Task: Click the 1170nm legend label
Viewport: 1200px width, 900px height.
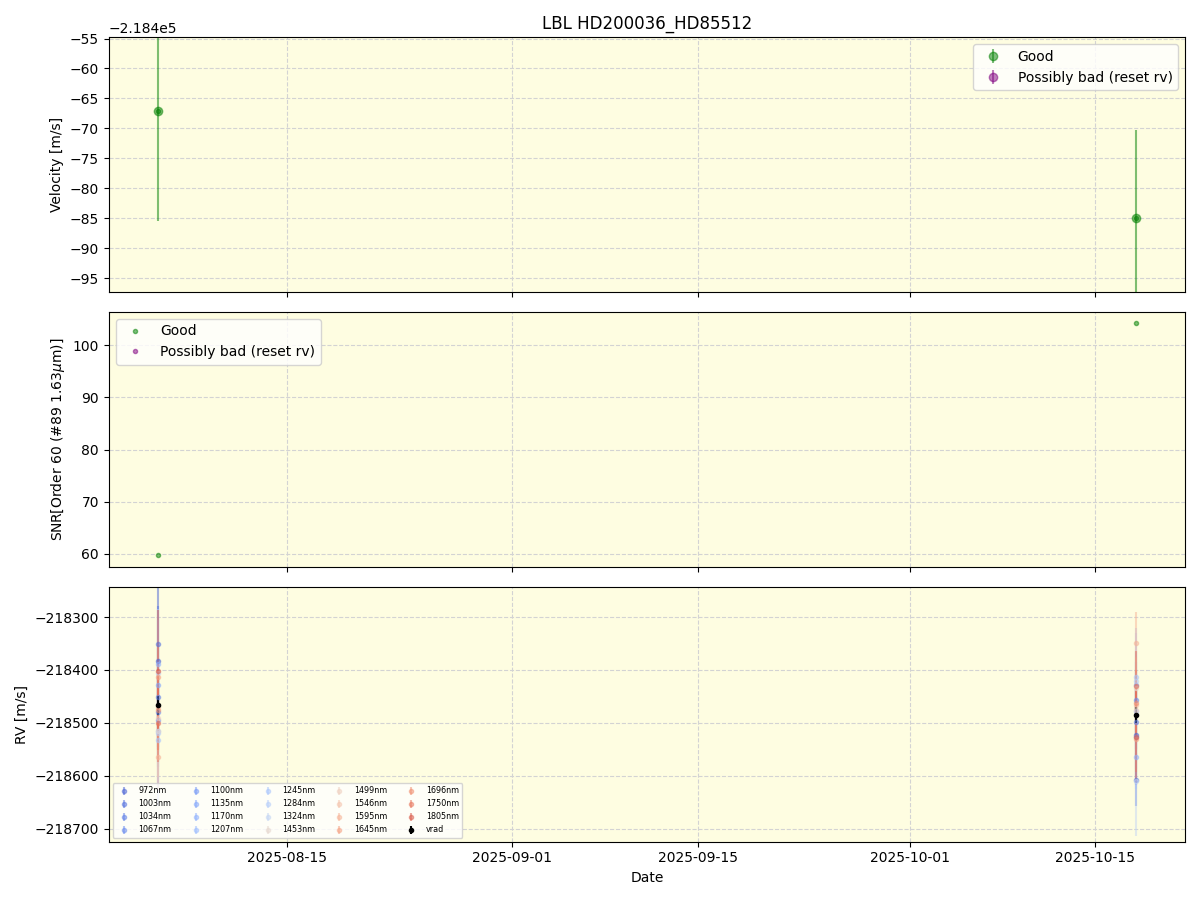Action: pos(226,816)
